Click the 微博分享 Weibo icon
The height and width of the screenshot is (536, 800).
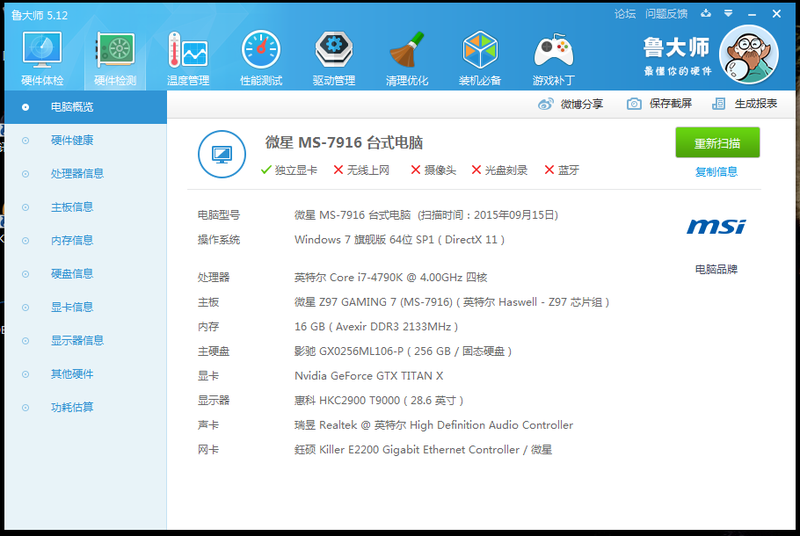coord(545,104)
